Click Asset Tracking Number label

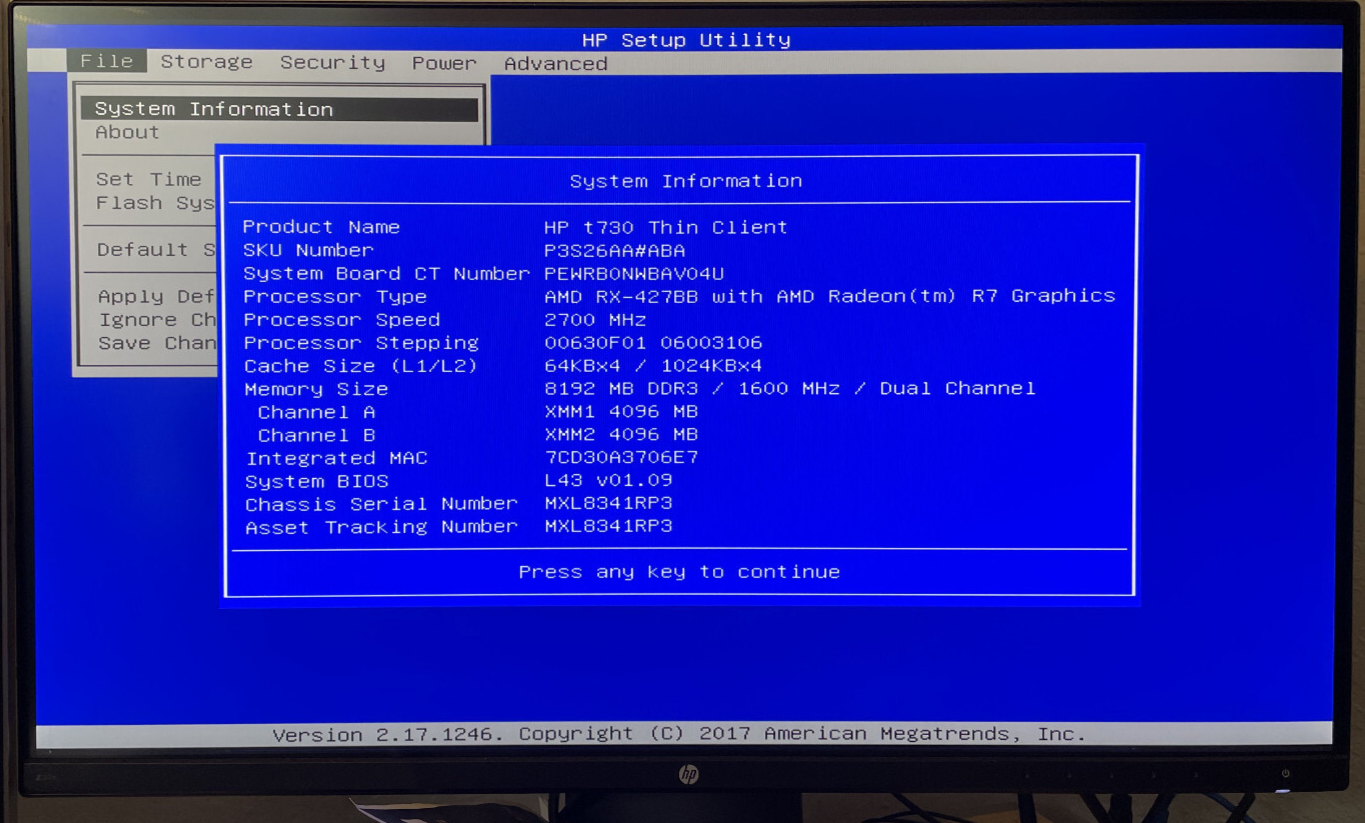click(381, 527)
